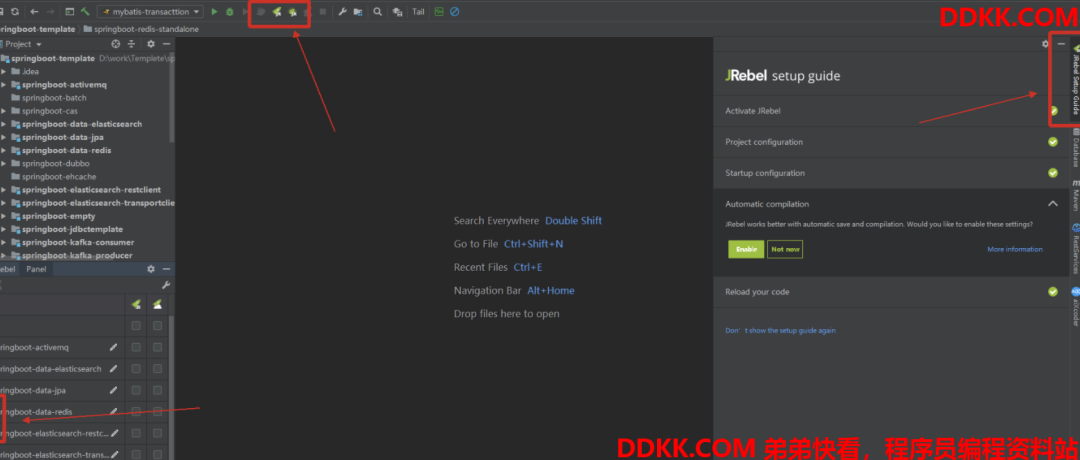Click the blue circle-slash icon in toolbar
1080x460 pixels.
pos(455,12)
